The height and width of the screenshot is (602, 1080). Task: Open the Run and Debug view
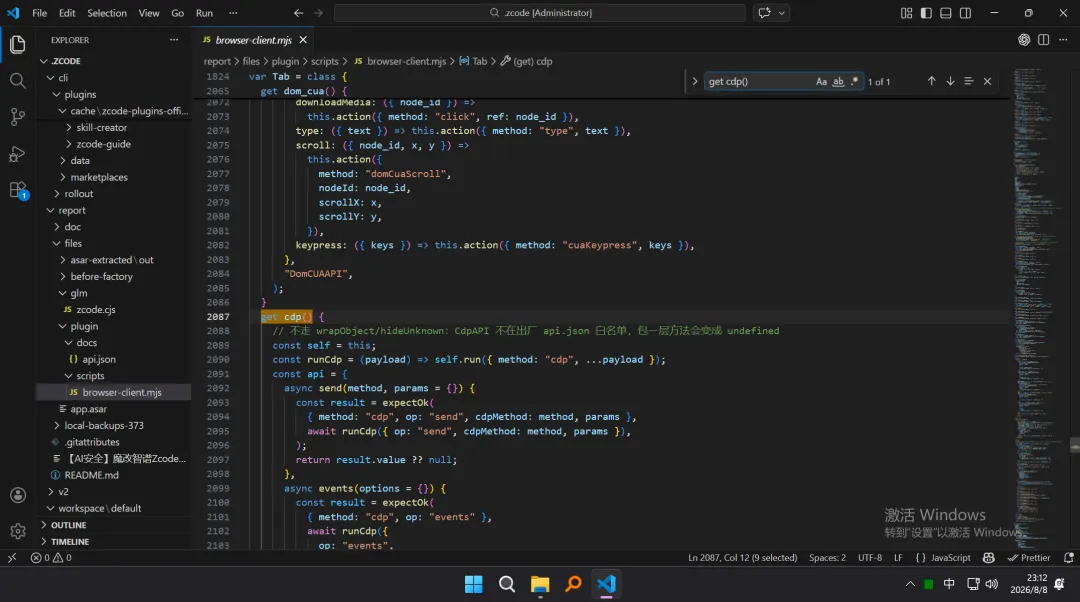tap(18, 154)
